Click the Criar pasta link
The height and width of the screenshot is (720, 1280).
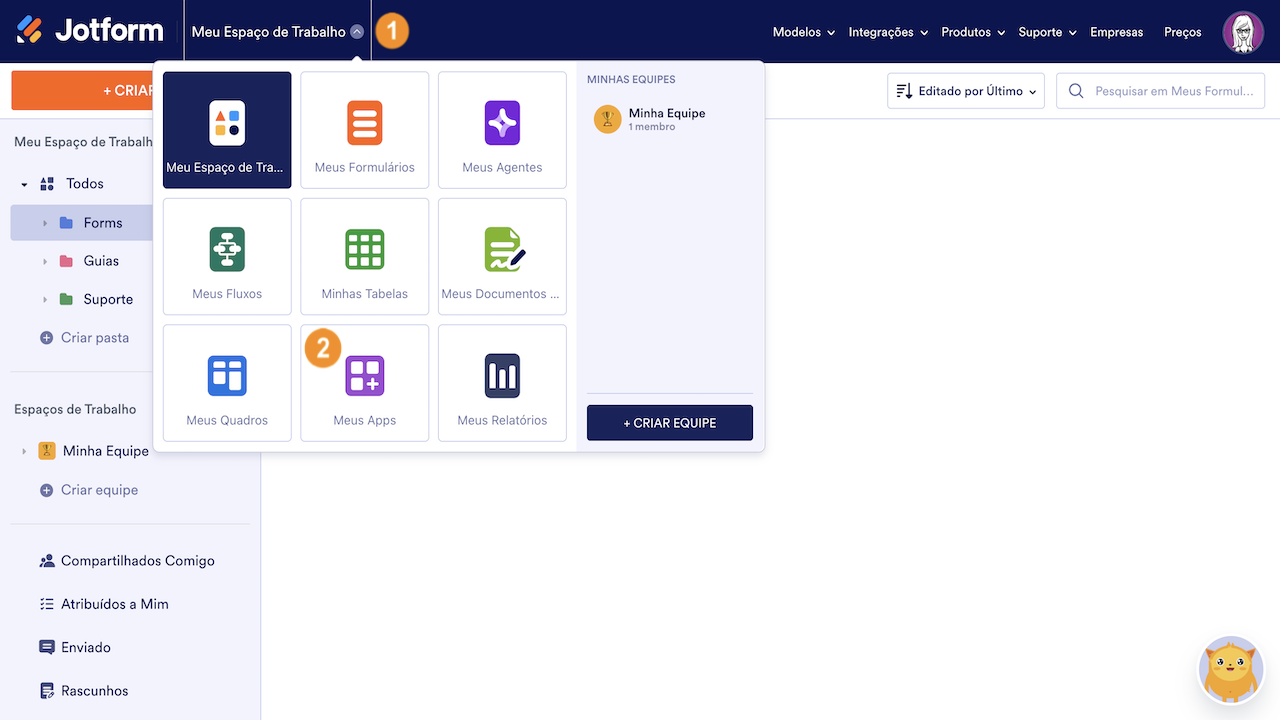[x=95, y=338]
